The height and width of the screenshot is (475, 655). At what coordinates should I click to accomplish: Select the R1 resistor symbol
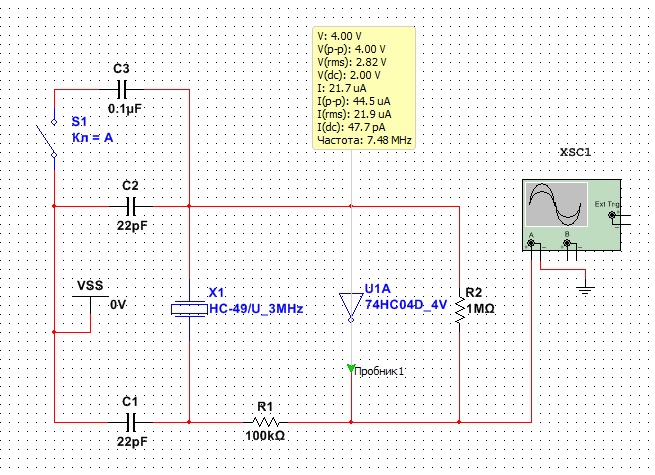pos(266,422)
